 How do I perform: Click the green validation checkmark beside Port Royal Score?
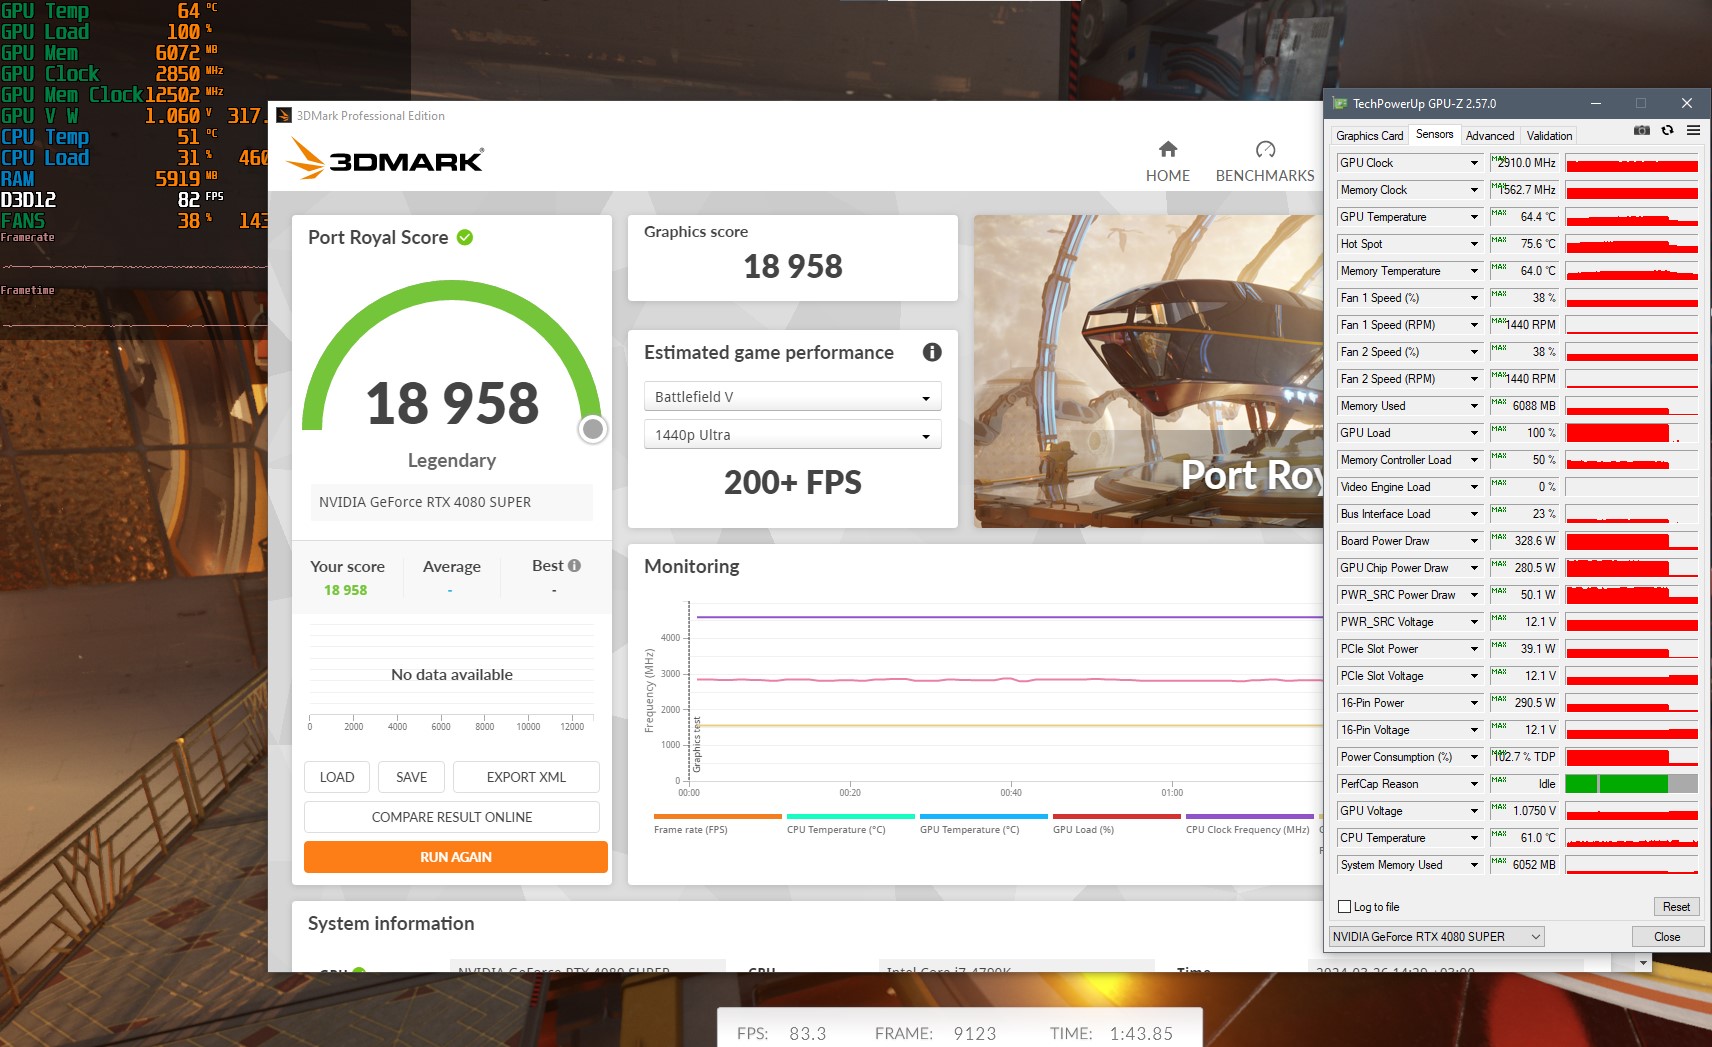465,237
